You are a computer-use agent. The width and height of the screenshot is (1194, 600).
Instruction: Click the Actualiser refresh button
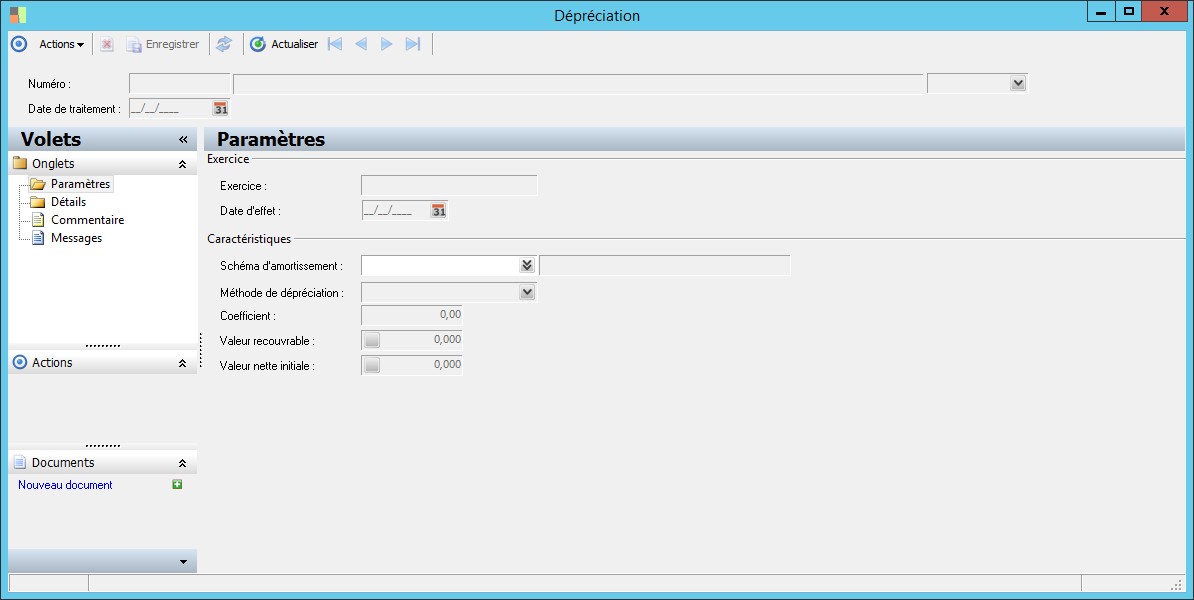(x=284, y=44)
